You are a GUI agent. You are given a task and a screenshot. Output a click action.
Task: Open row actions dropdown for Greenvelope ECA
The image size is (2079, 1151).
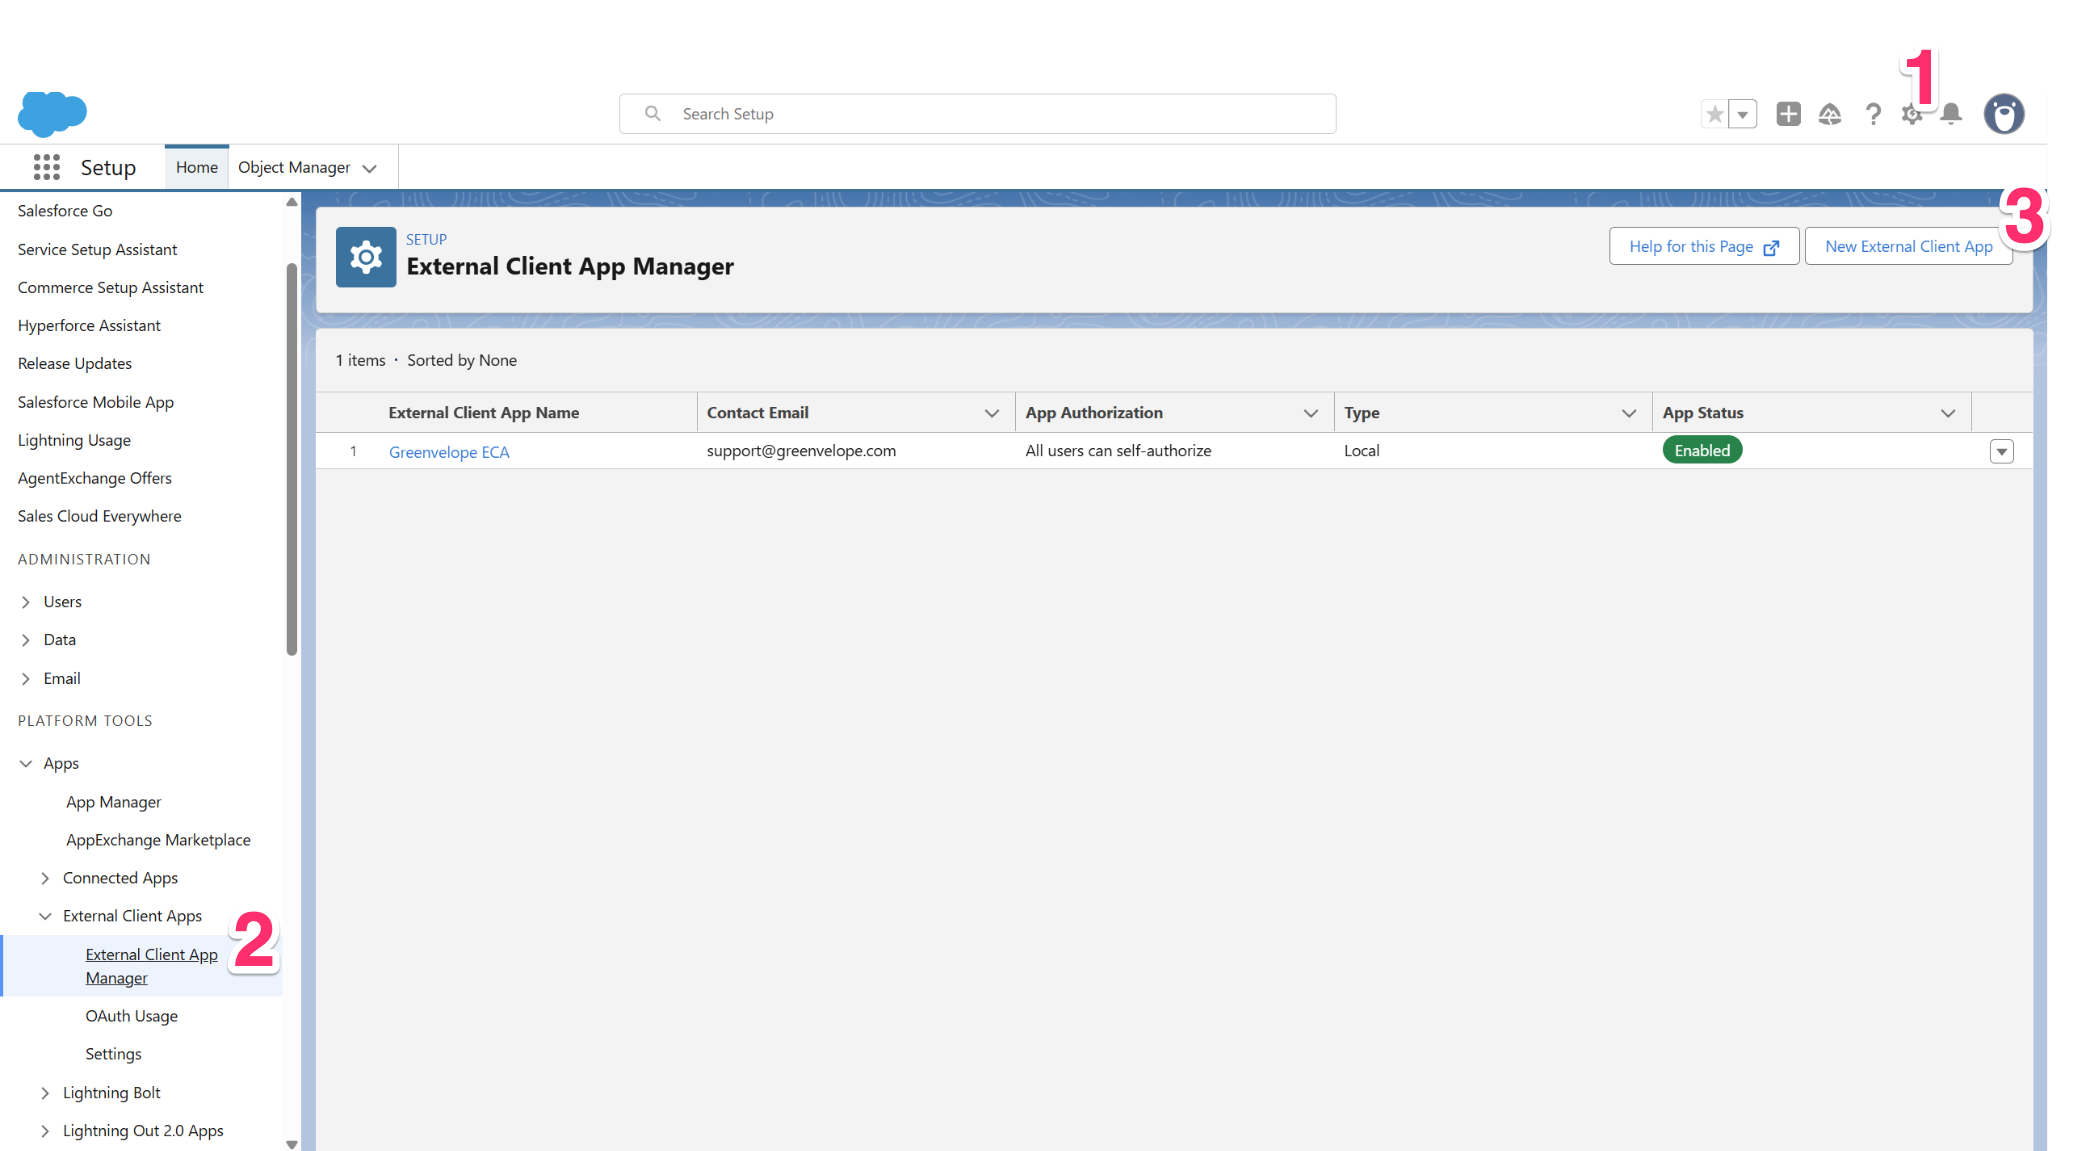point(2001,452)
